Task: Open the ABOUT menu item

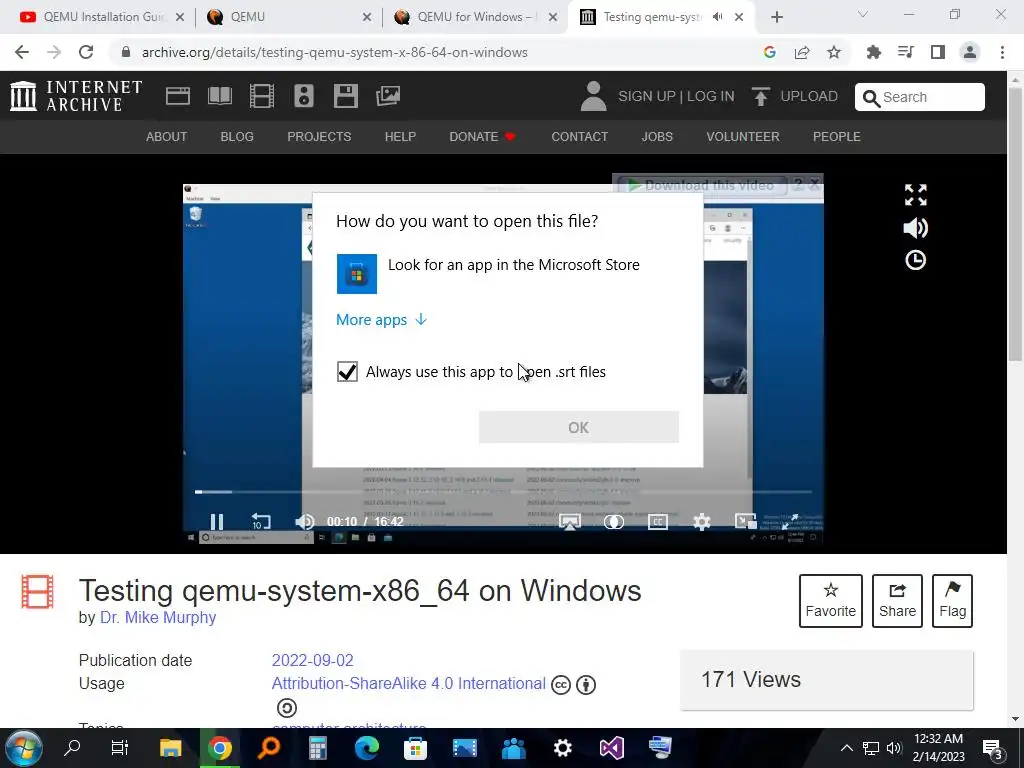Action: click(167, 136)
